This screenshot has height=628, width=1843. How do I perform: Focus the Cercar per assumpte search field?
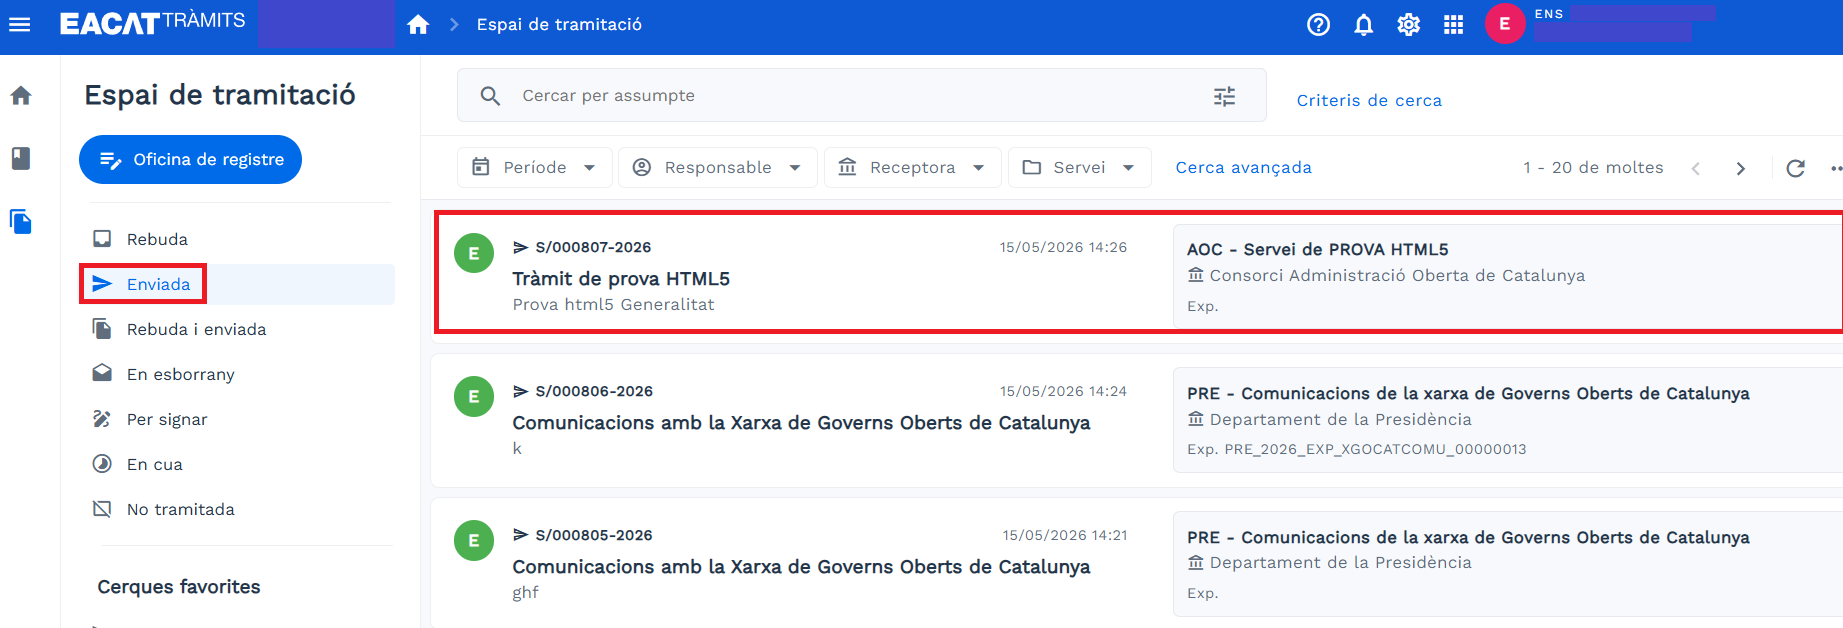pyautogui.click(x=862, y=95)
